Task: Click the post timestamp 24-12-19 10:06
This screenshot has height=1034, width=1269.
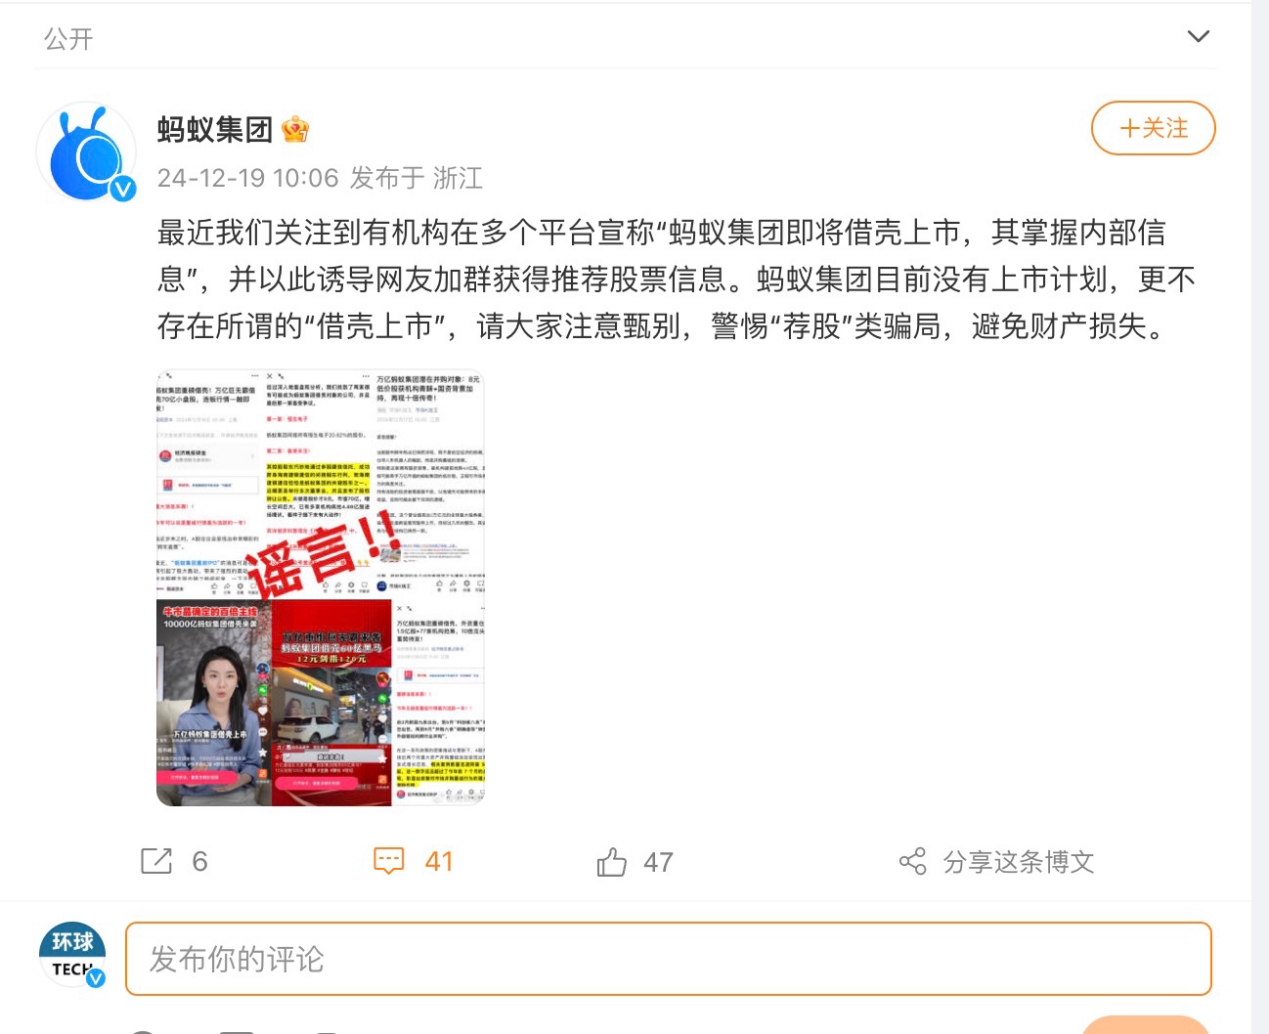Action: [248, 178]
